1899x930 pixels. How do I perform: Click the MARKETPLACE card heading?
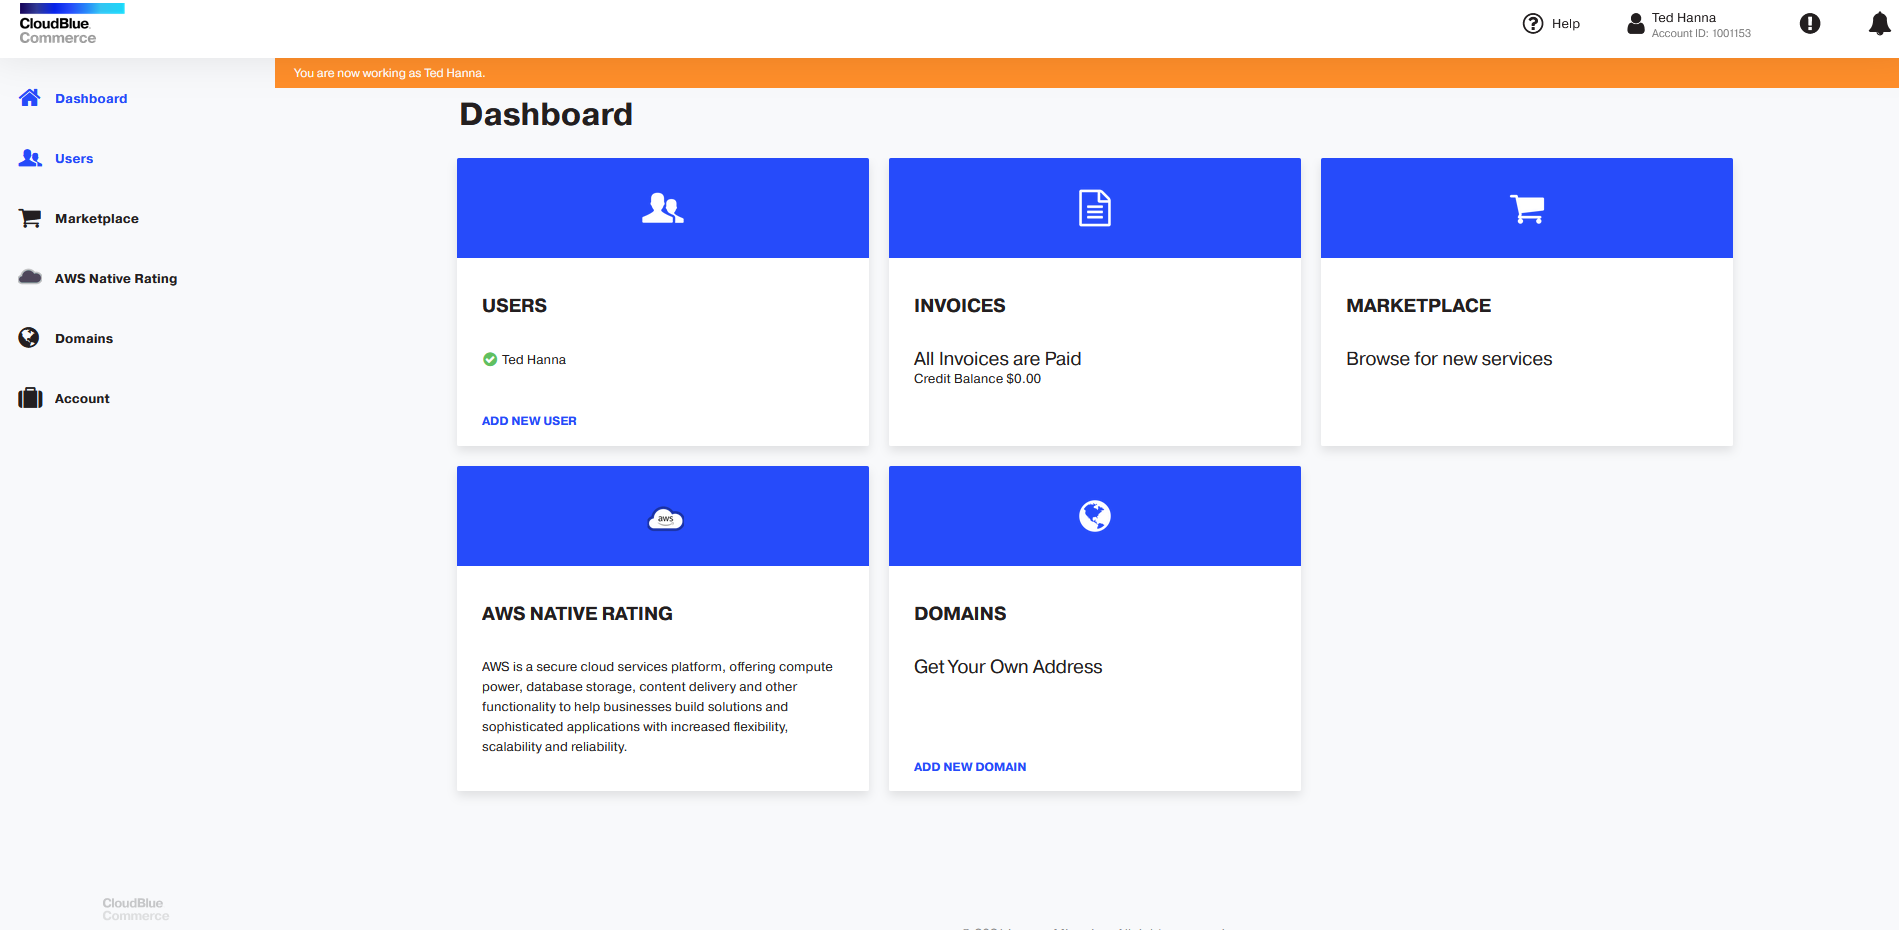(x=1418, y=306)
